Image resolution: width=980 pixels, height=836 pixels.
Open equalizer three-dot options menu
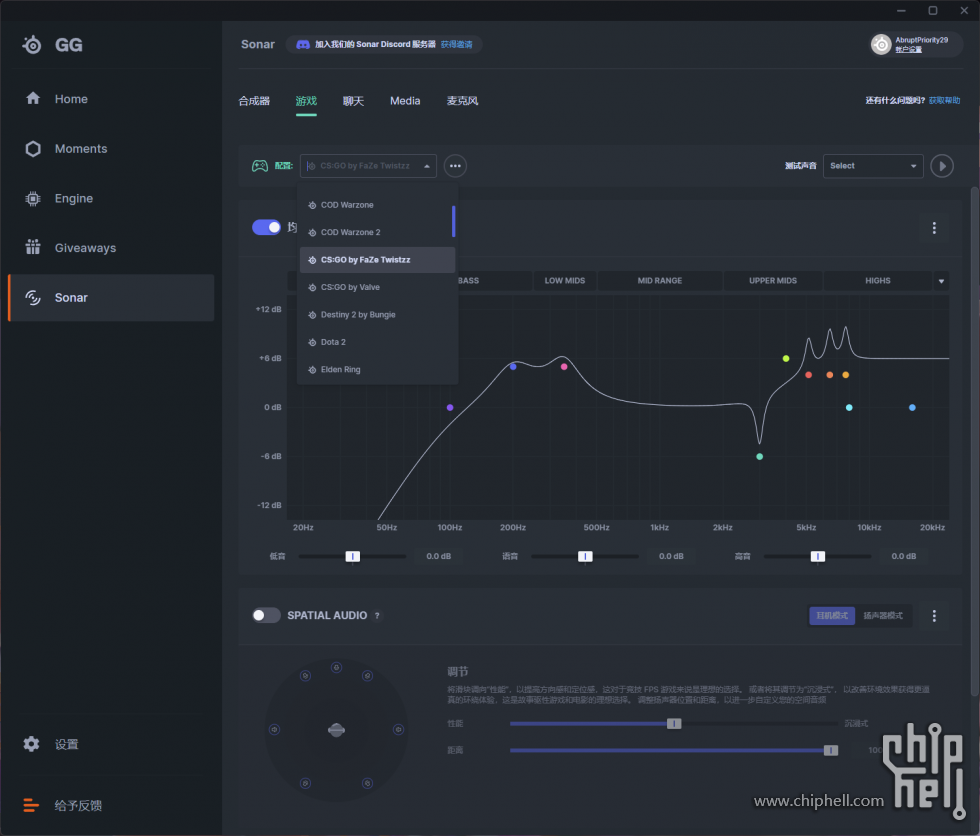tap(934, 228)
